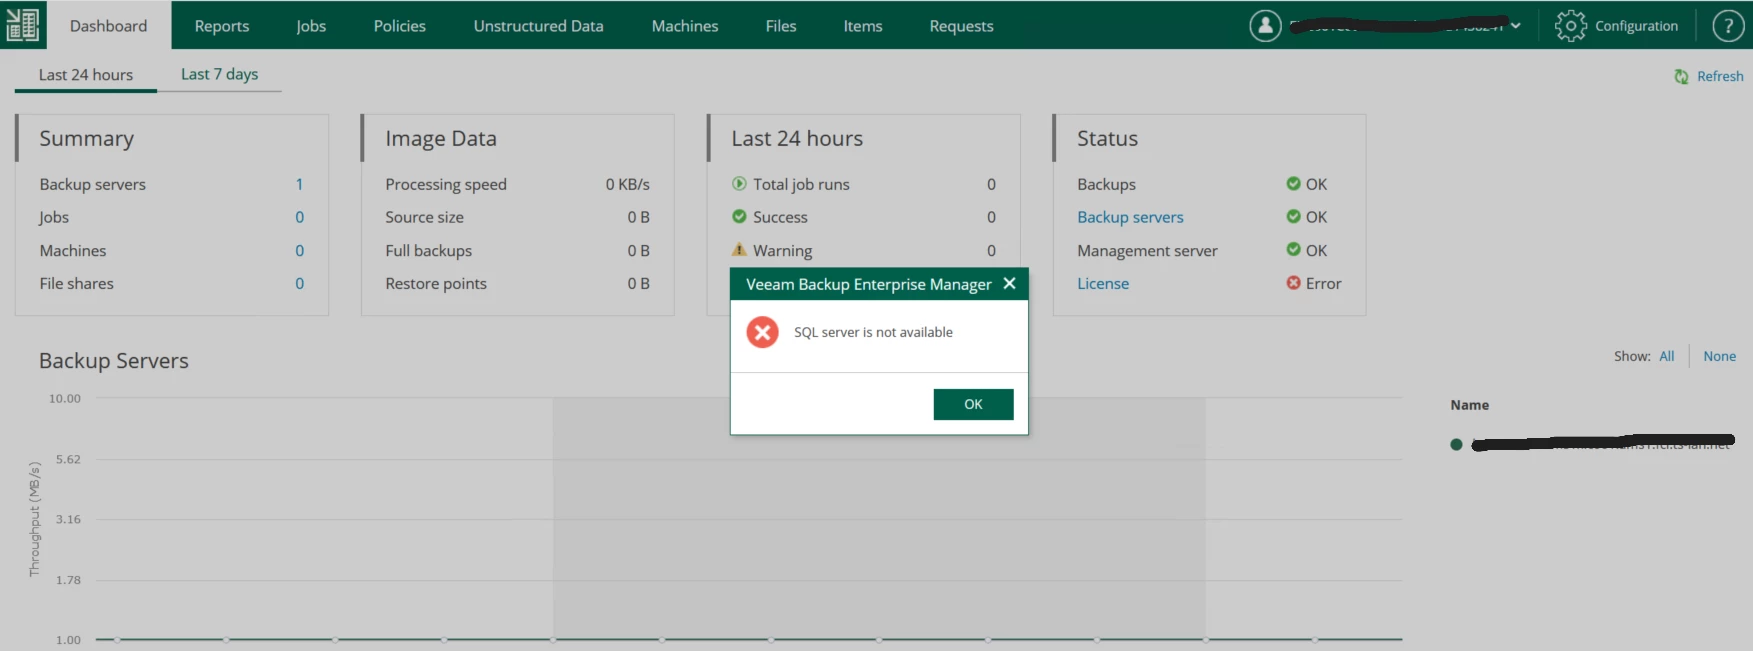
Task: Click the Backup servers OK status icon
Action: coord(1293,217)
